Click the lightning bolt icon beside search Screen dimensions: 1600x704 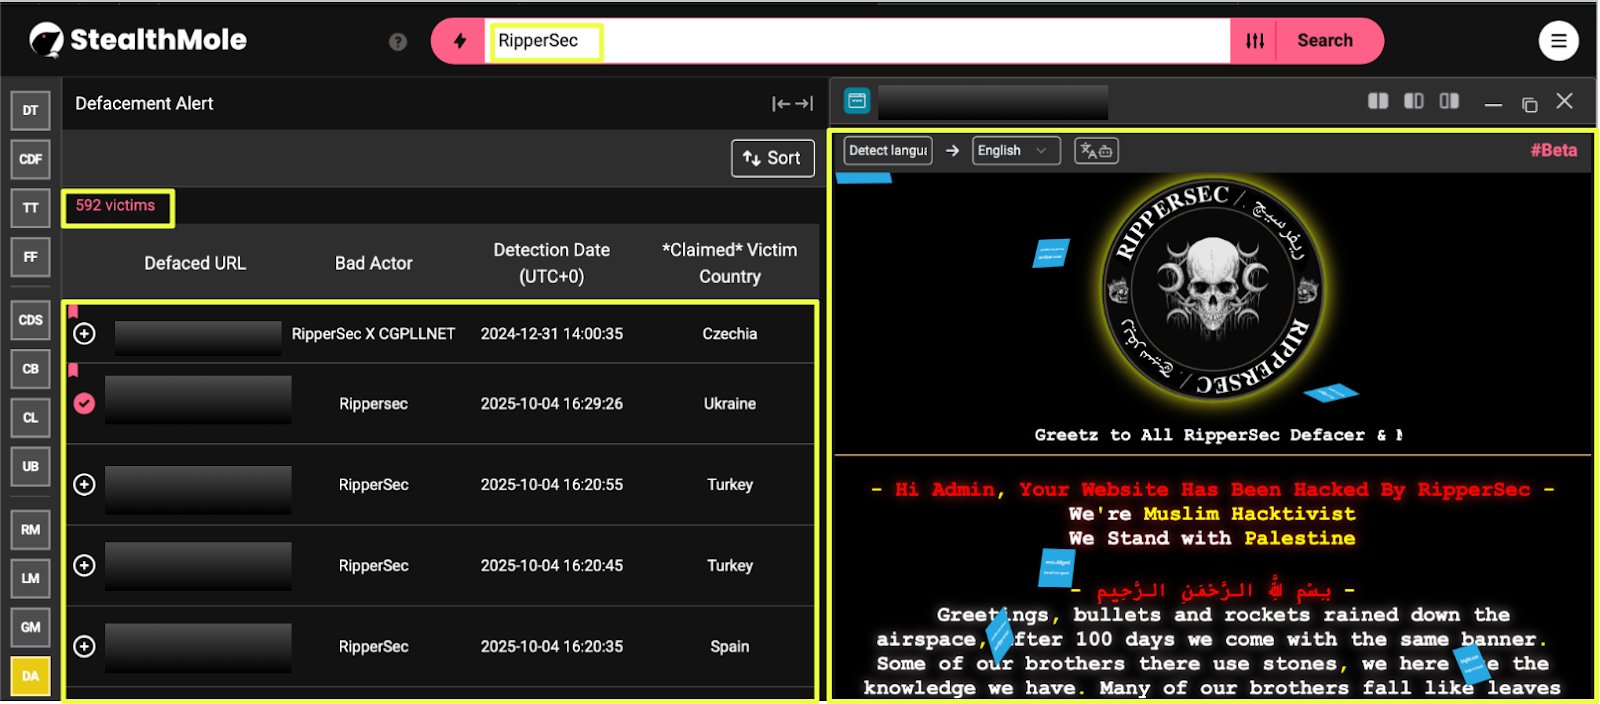[x=459, y=41]
